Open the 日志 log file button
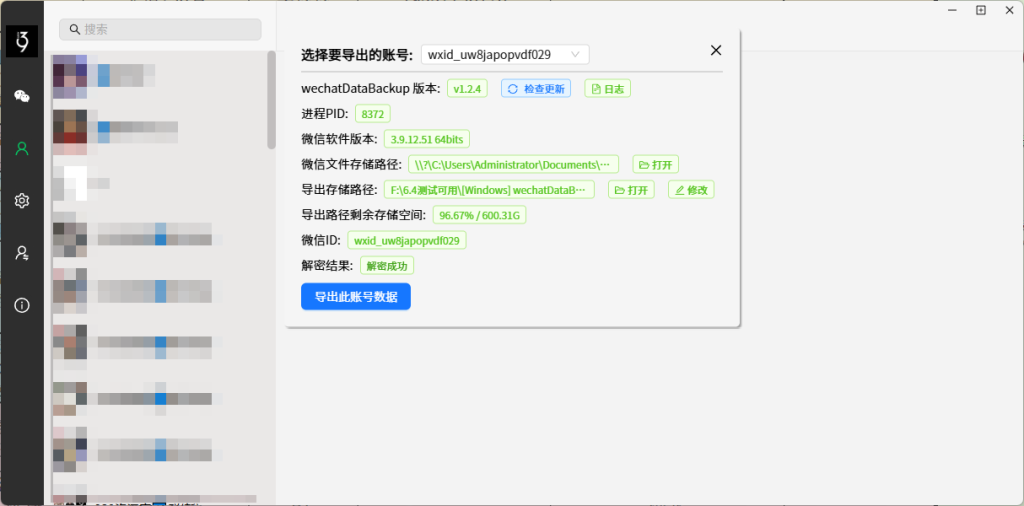The height and width of the screenshot is (506, 1024). click(607, 88)
